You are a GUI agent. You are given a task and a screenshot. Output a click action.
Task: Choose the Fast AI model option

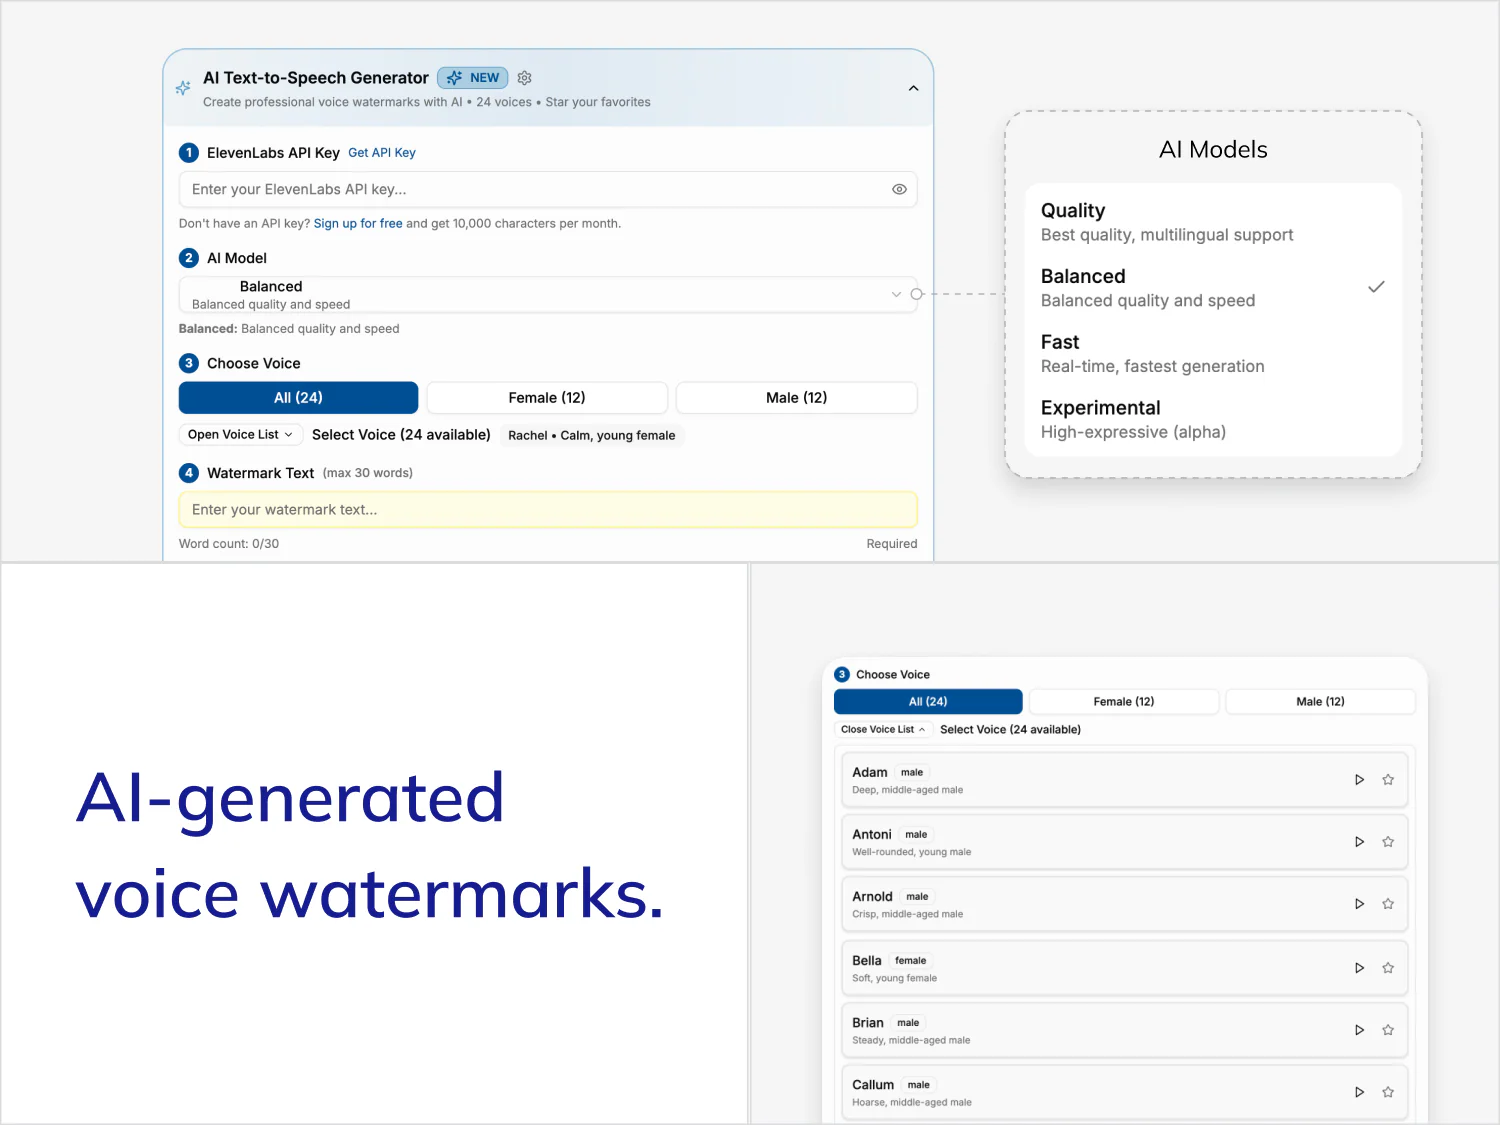click(1213, 354)
